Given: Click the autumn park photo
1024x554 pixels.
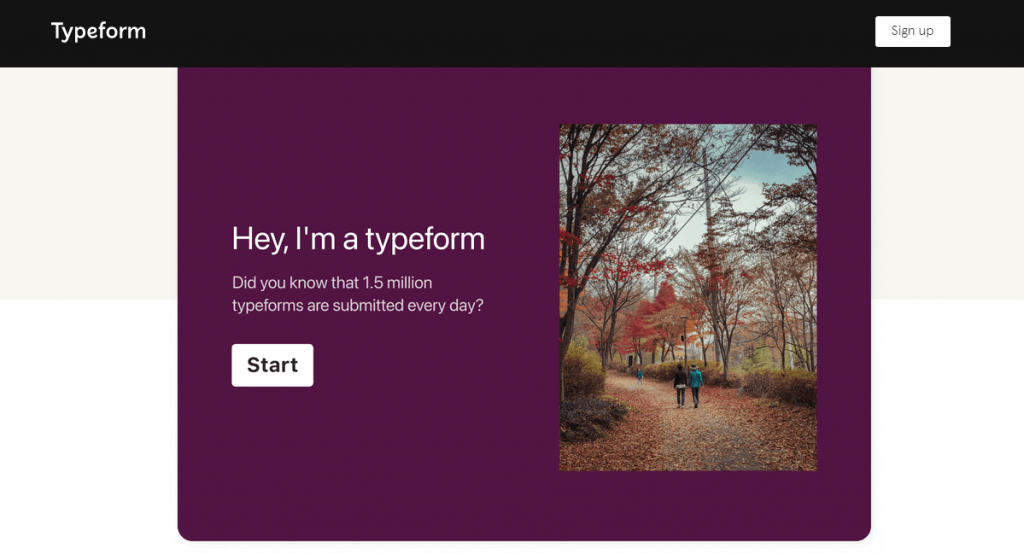Looking at the screenshot, I should 687,297.
